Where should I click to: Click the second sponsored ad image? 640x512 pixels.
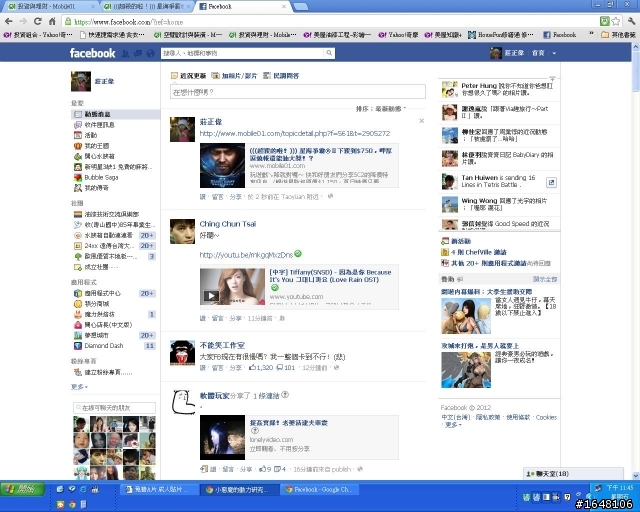(466, 370)
